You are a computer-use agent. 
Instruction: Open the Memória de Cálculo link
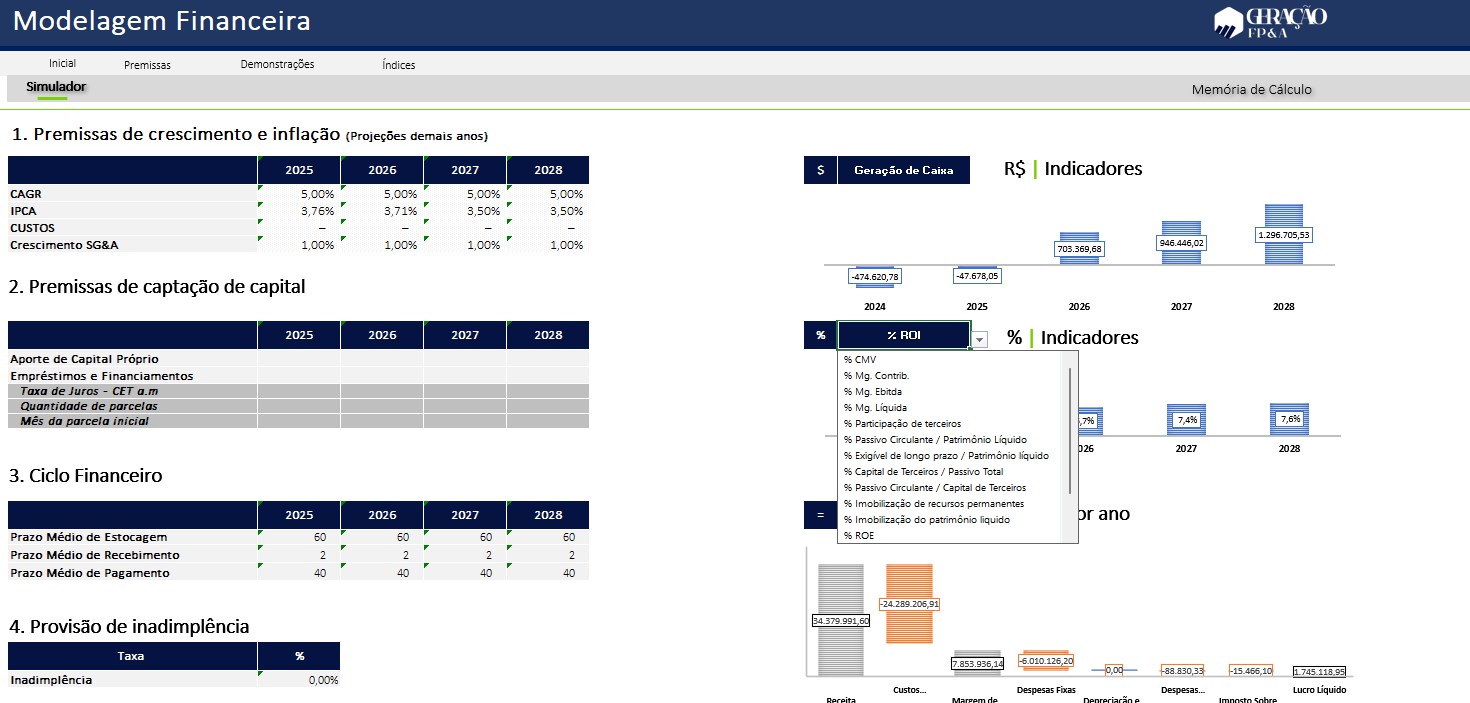point(1251,90)
